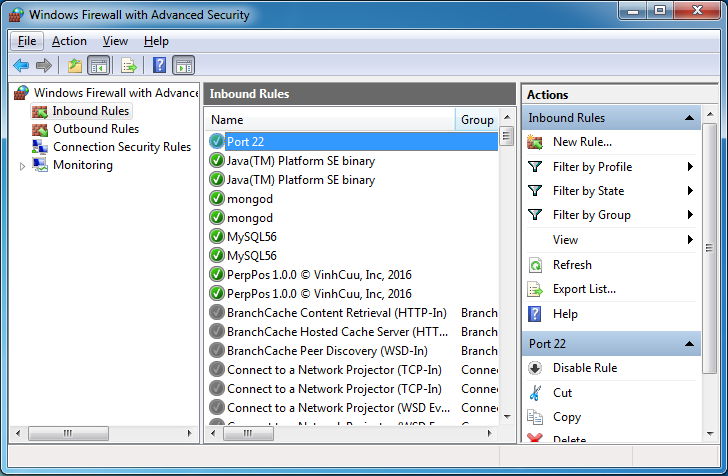The width and height of the screenshot is (728, 476).
Task: Click the Copy pages icon
Action: (535, 417)
